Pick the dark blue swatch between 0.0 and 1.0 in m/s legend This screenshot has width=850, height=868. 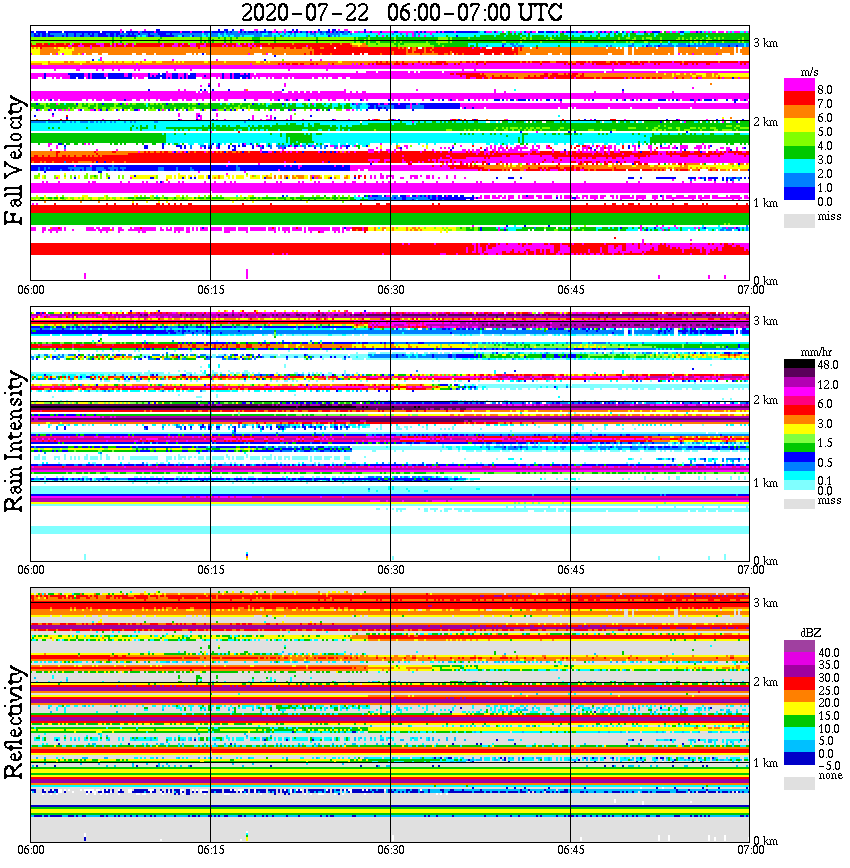tap(799, 194)
